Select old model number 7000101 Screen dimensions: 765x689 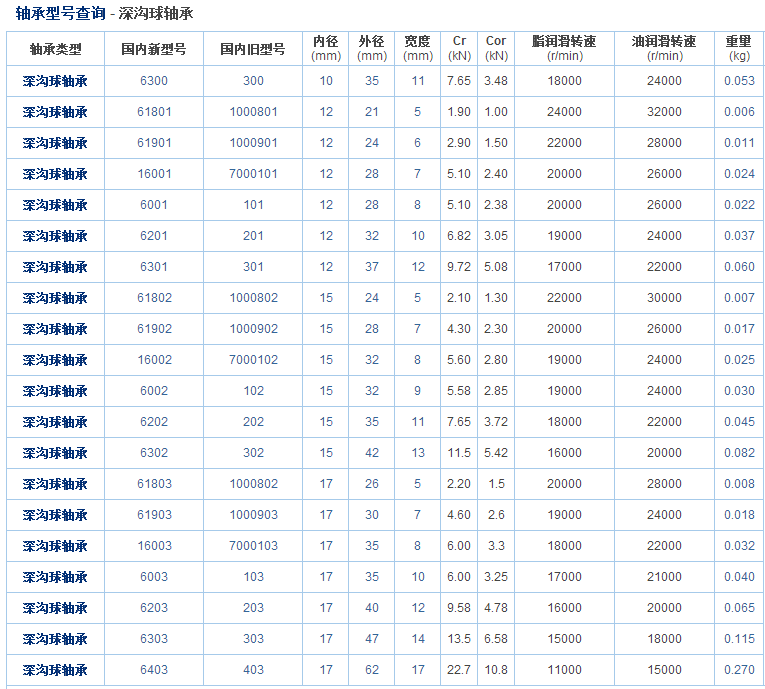253,174
